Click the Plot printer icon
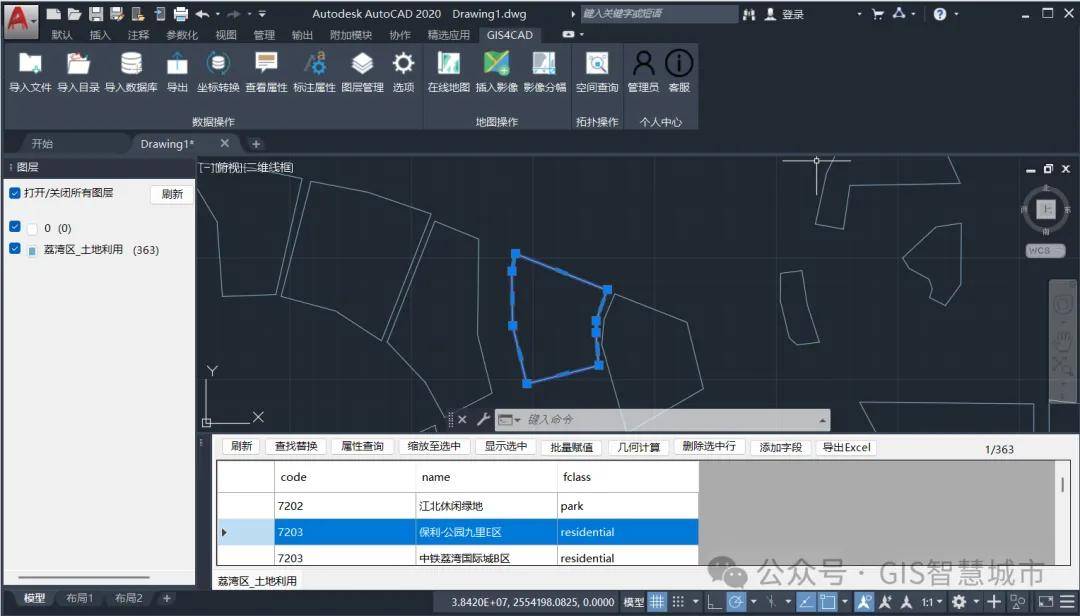 [180, 14]
